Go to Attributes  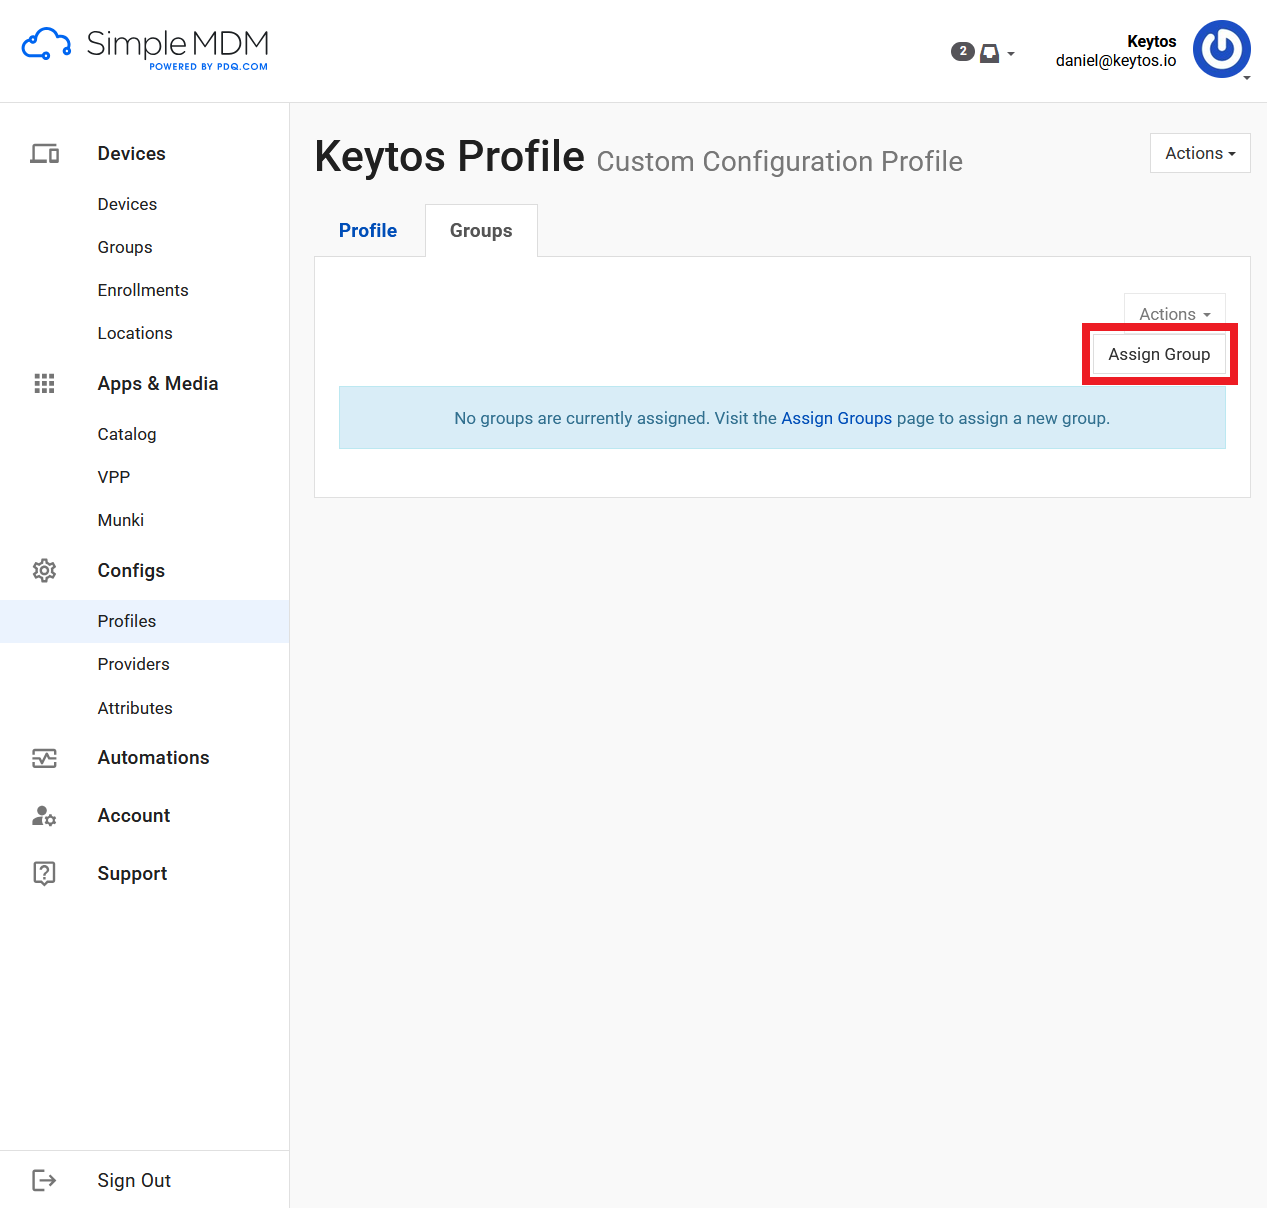(135, 708)
